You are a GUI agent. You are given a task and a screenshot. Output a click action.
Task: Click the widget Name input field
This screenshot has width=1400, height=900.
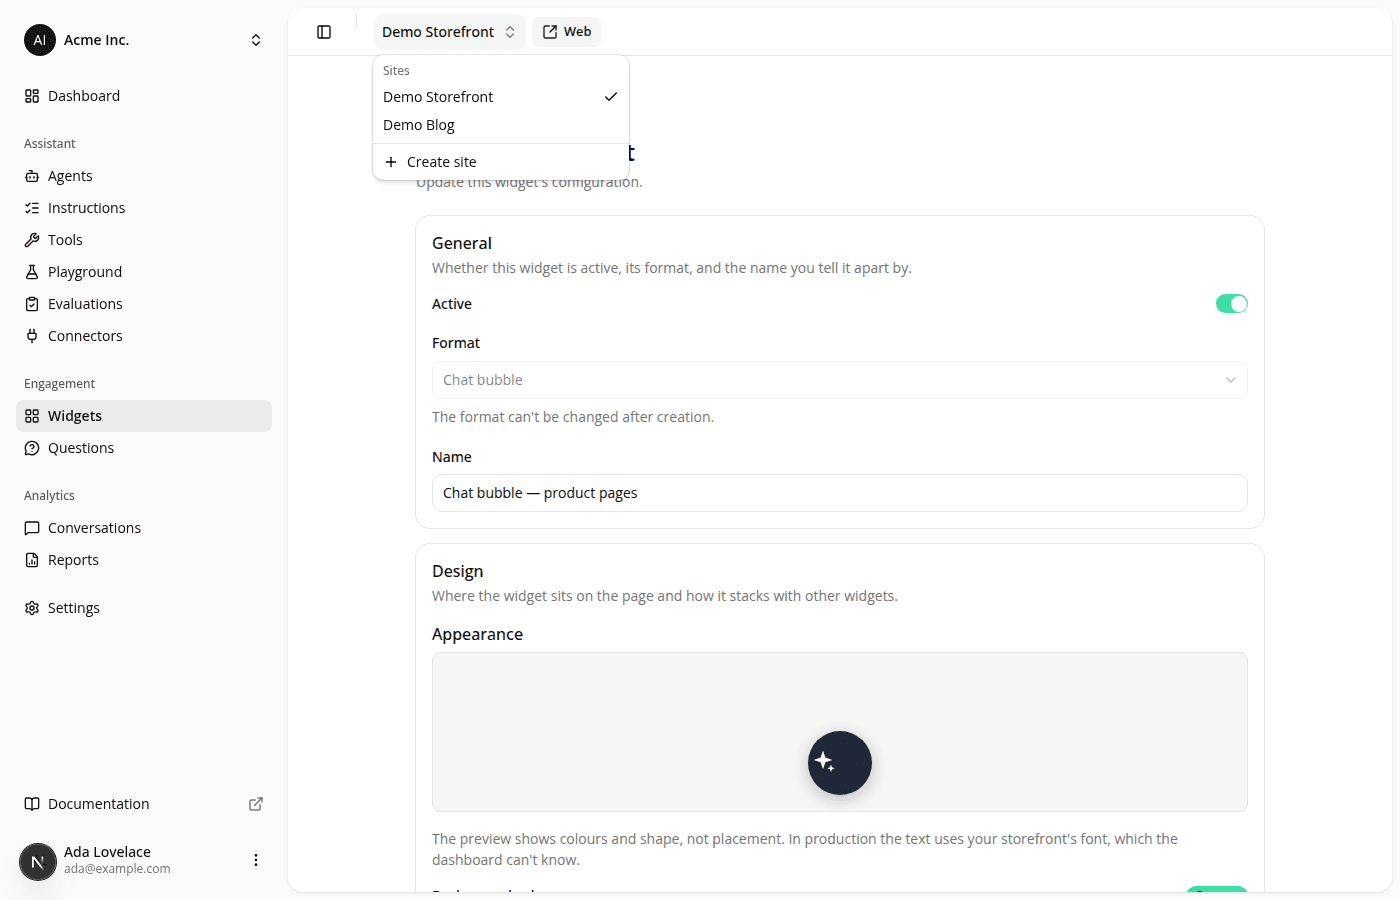(x=840, y=493)
